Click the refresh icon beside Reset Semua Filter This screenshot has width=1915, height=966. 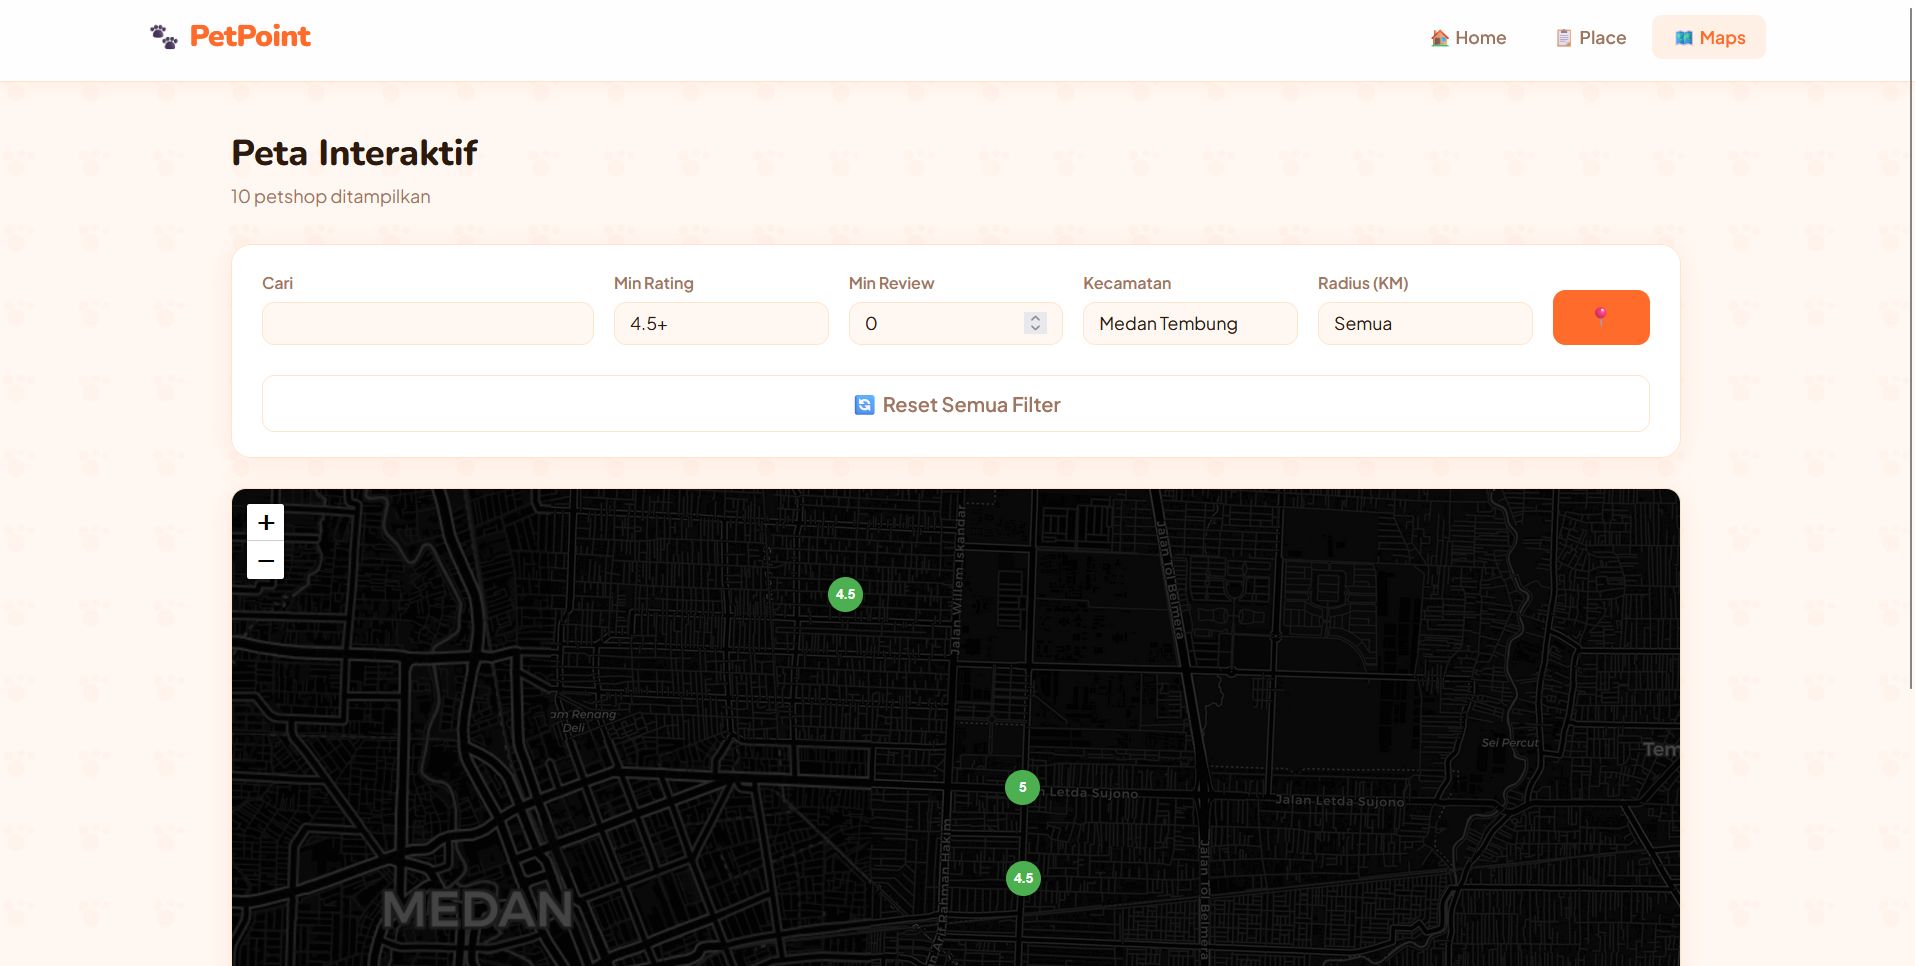[x=864, y=405]
